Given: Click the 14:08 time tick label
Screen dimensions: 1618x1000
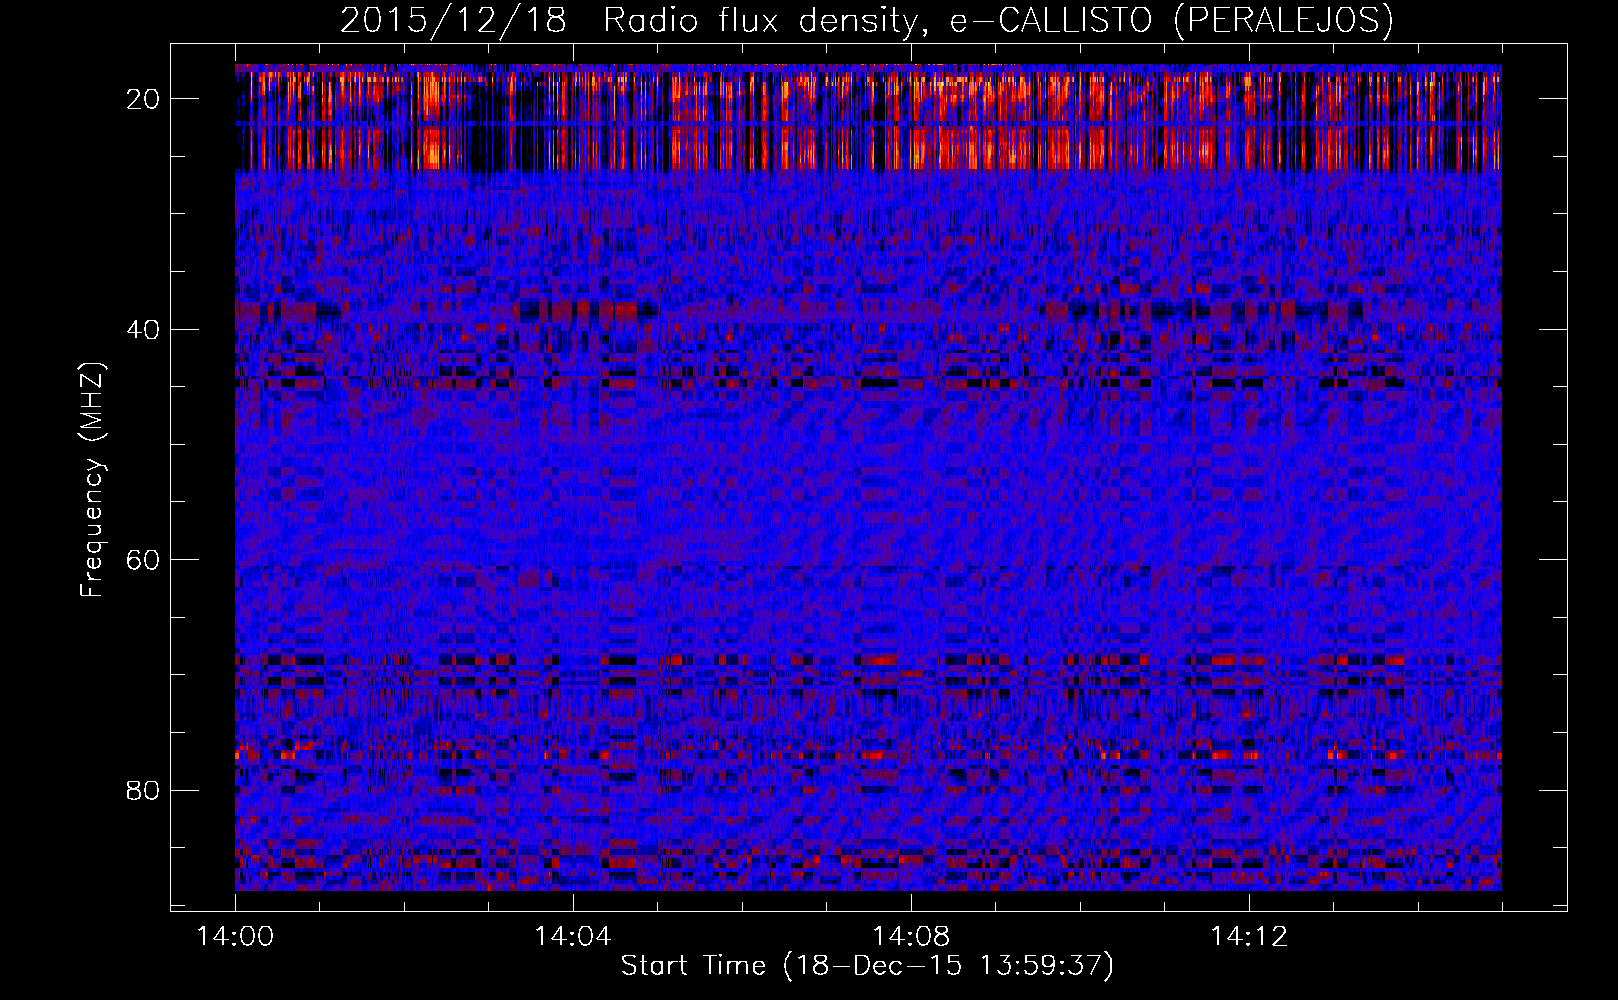Looking at the screenshot, I should [910, 937].
